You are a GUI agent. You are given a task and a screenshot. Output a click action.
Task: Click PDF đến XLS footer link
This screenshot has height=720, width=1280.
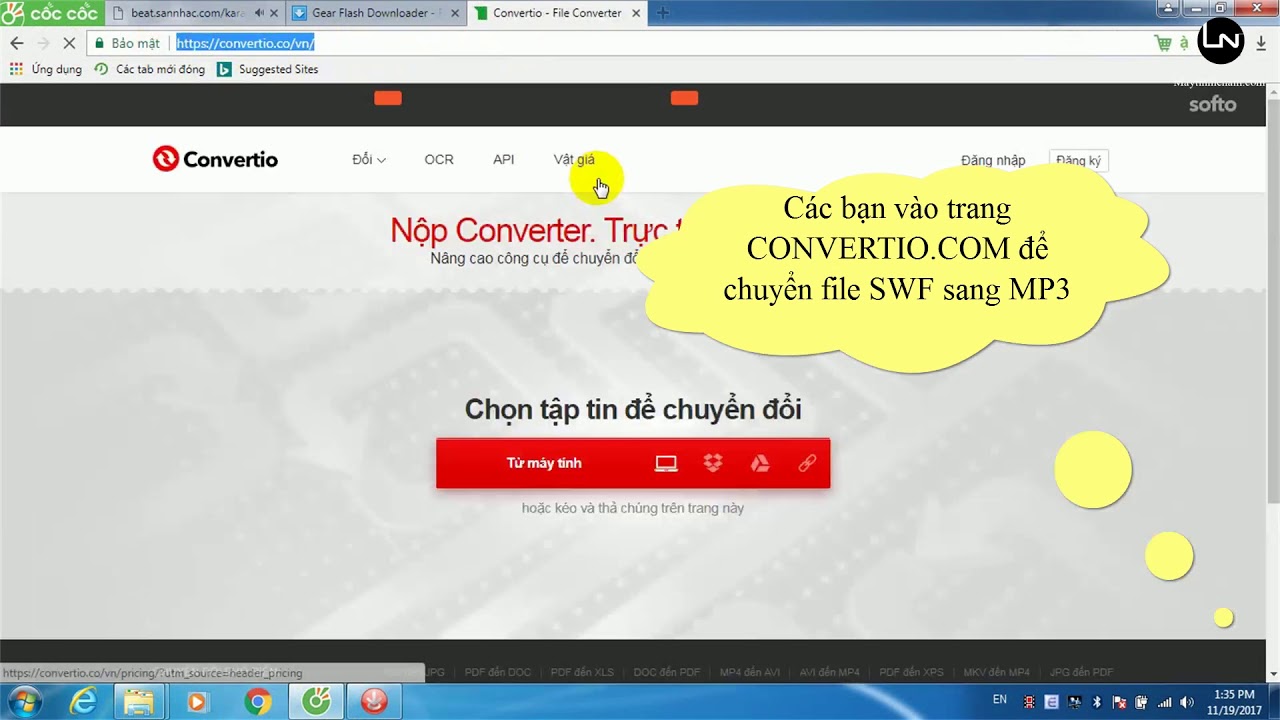click(582, 672)
